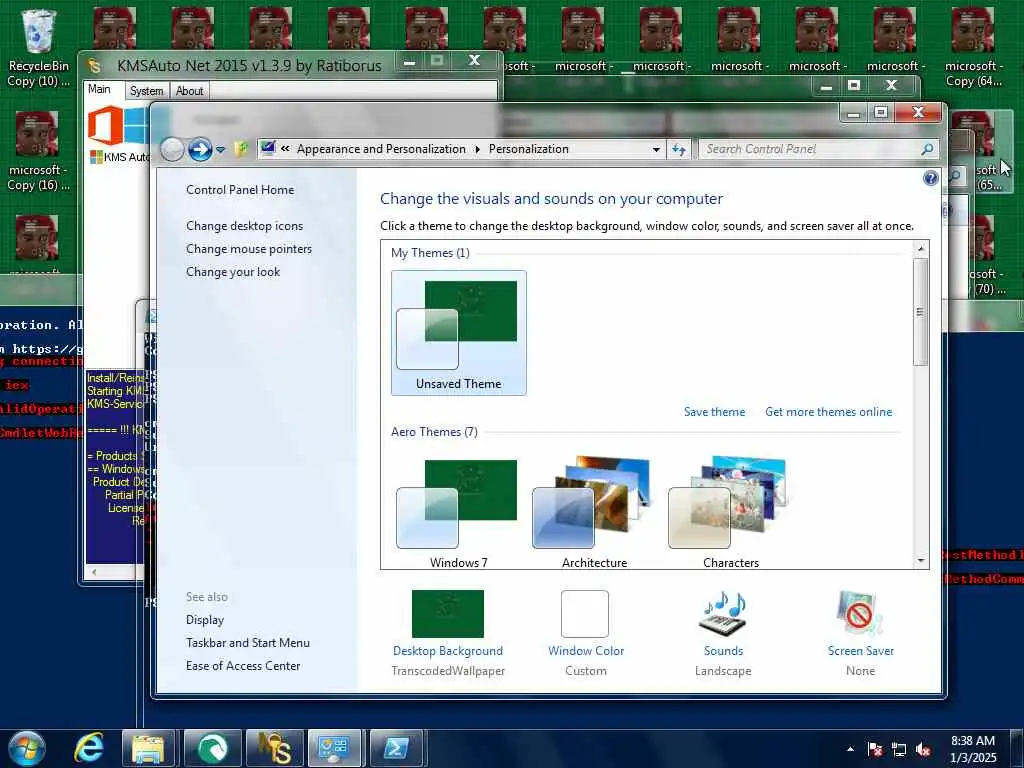Open Taskbar and Start Menu link
Viewport: 1024px width, 768px height.
[x=248, y=643]
